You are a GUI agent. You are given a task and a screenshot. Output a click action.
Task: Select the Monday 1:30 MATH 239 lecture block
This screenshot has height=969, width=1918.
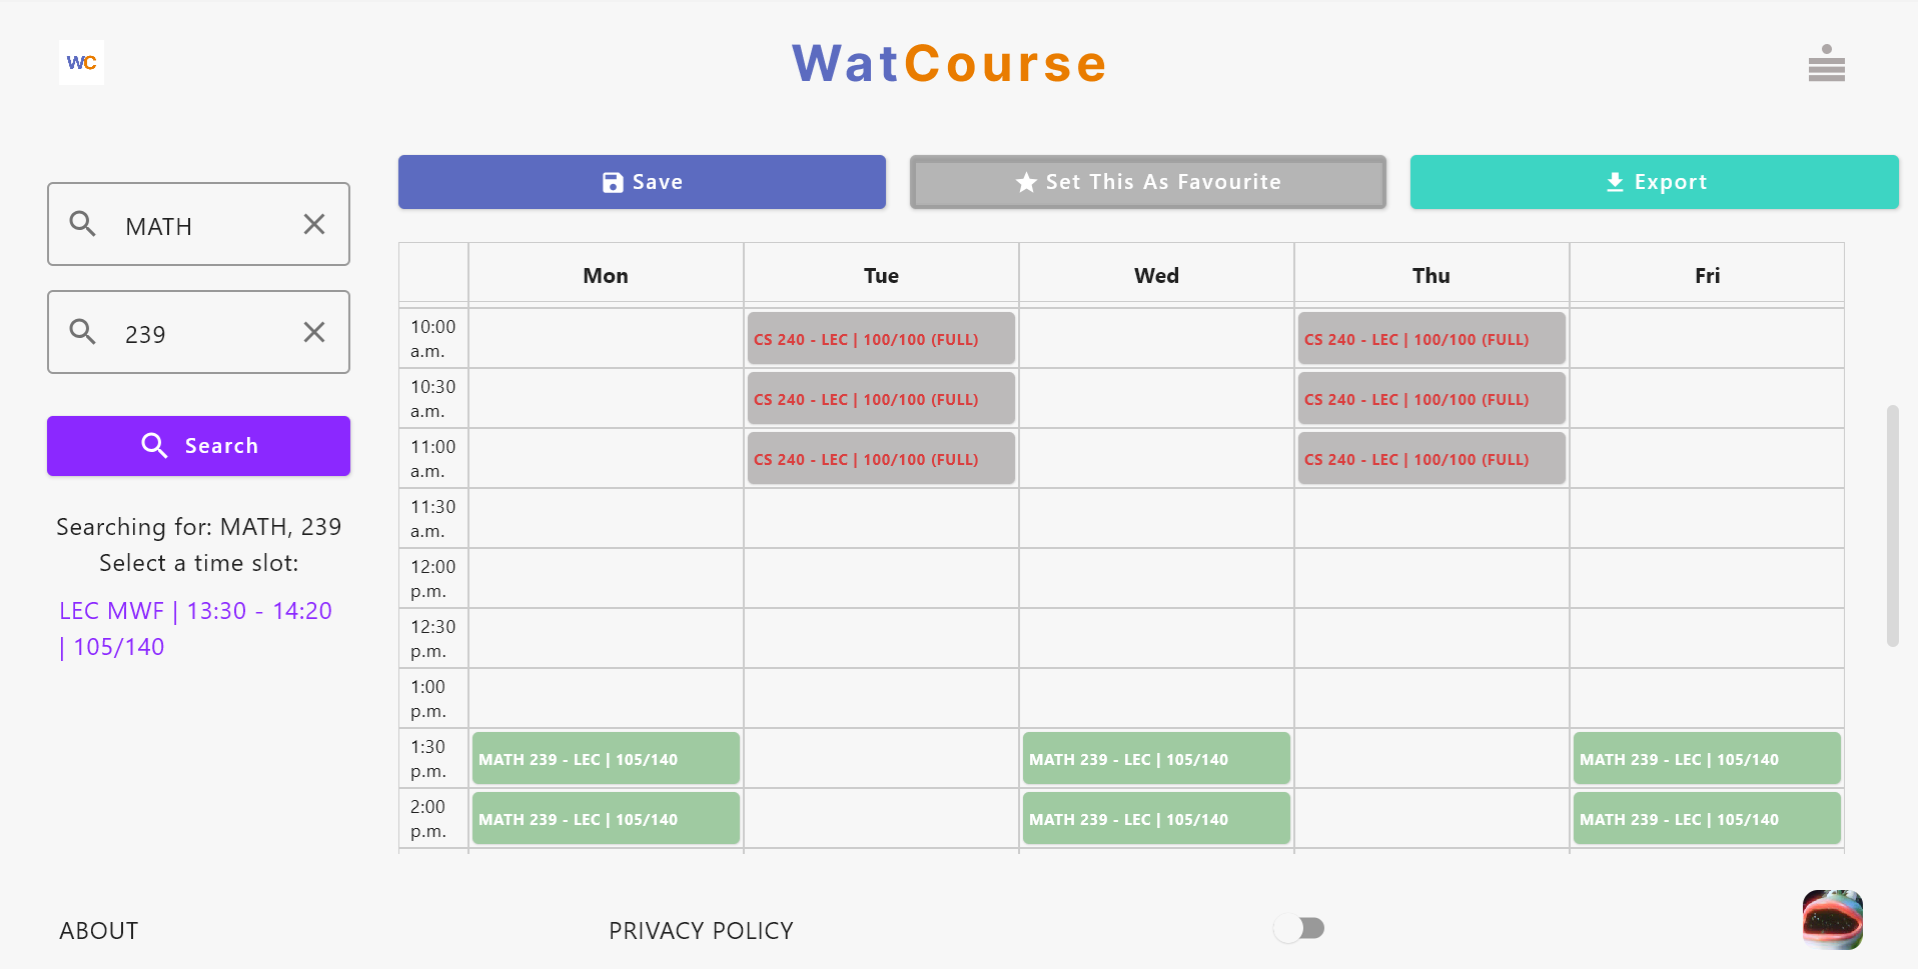605,758
